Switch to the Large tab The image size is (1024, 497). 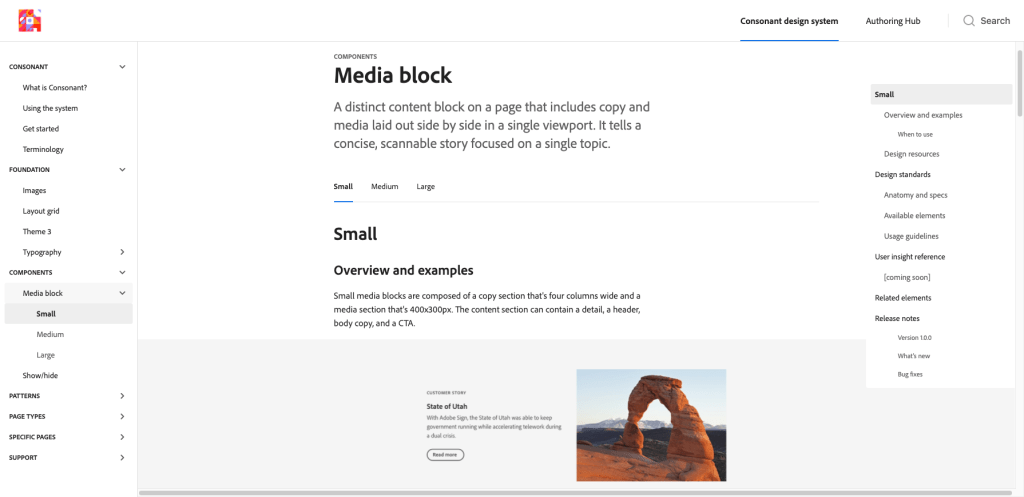tap(425, 187)
